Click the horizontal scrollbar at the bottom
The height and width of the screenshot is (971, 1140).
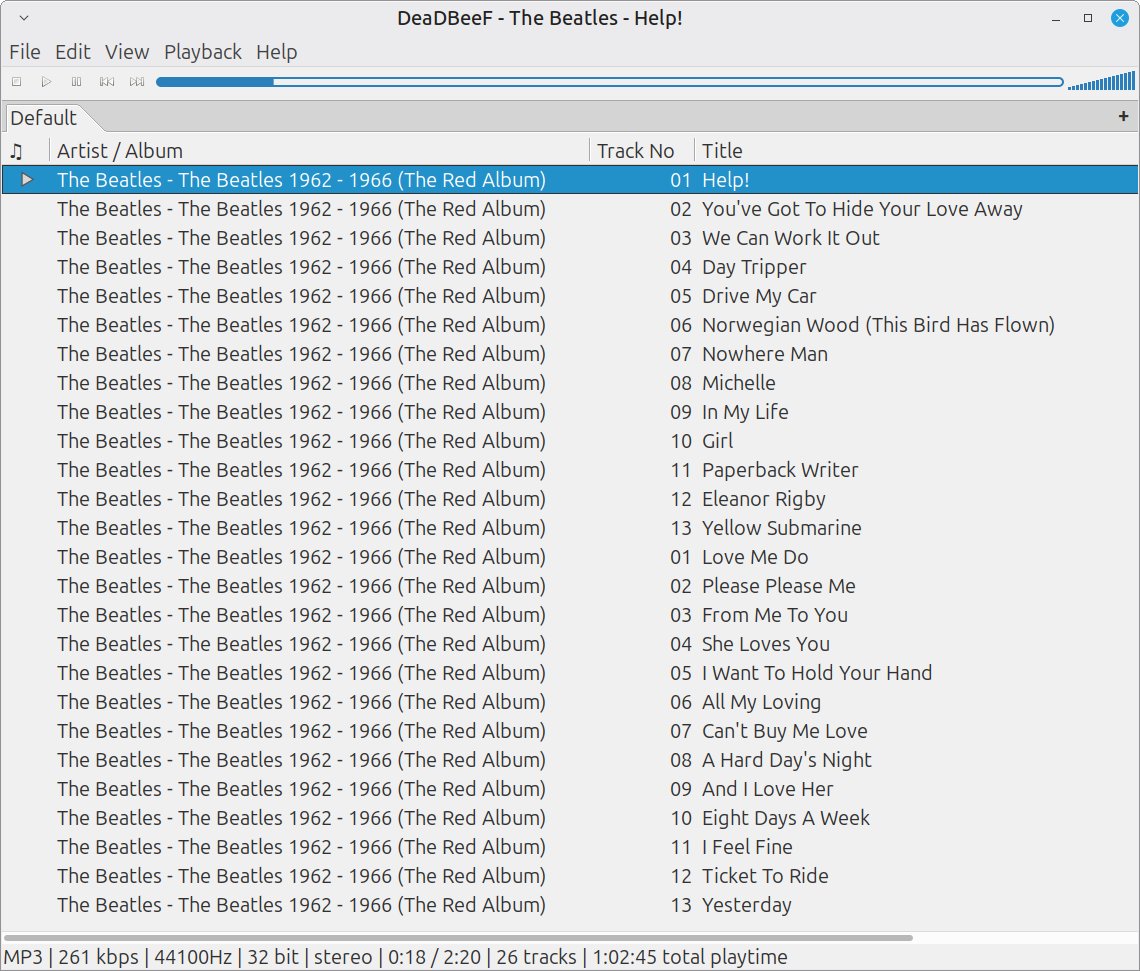click(x=458, y=938)
